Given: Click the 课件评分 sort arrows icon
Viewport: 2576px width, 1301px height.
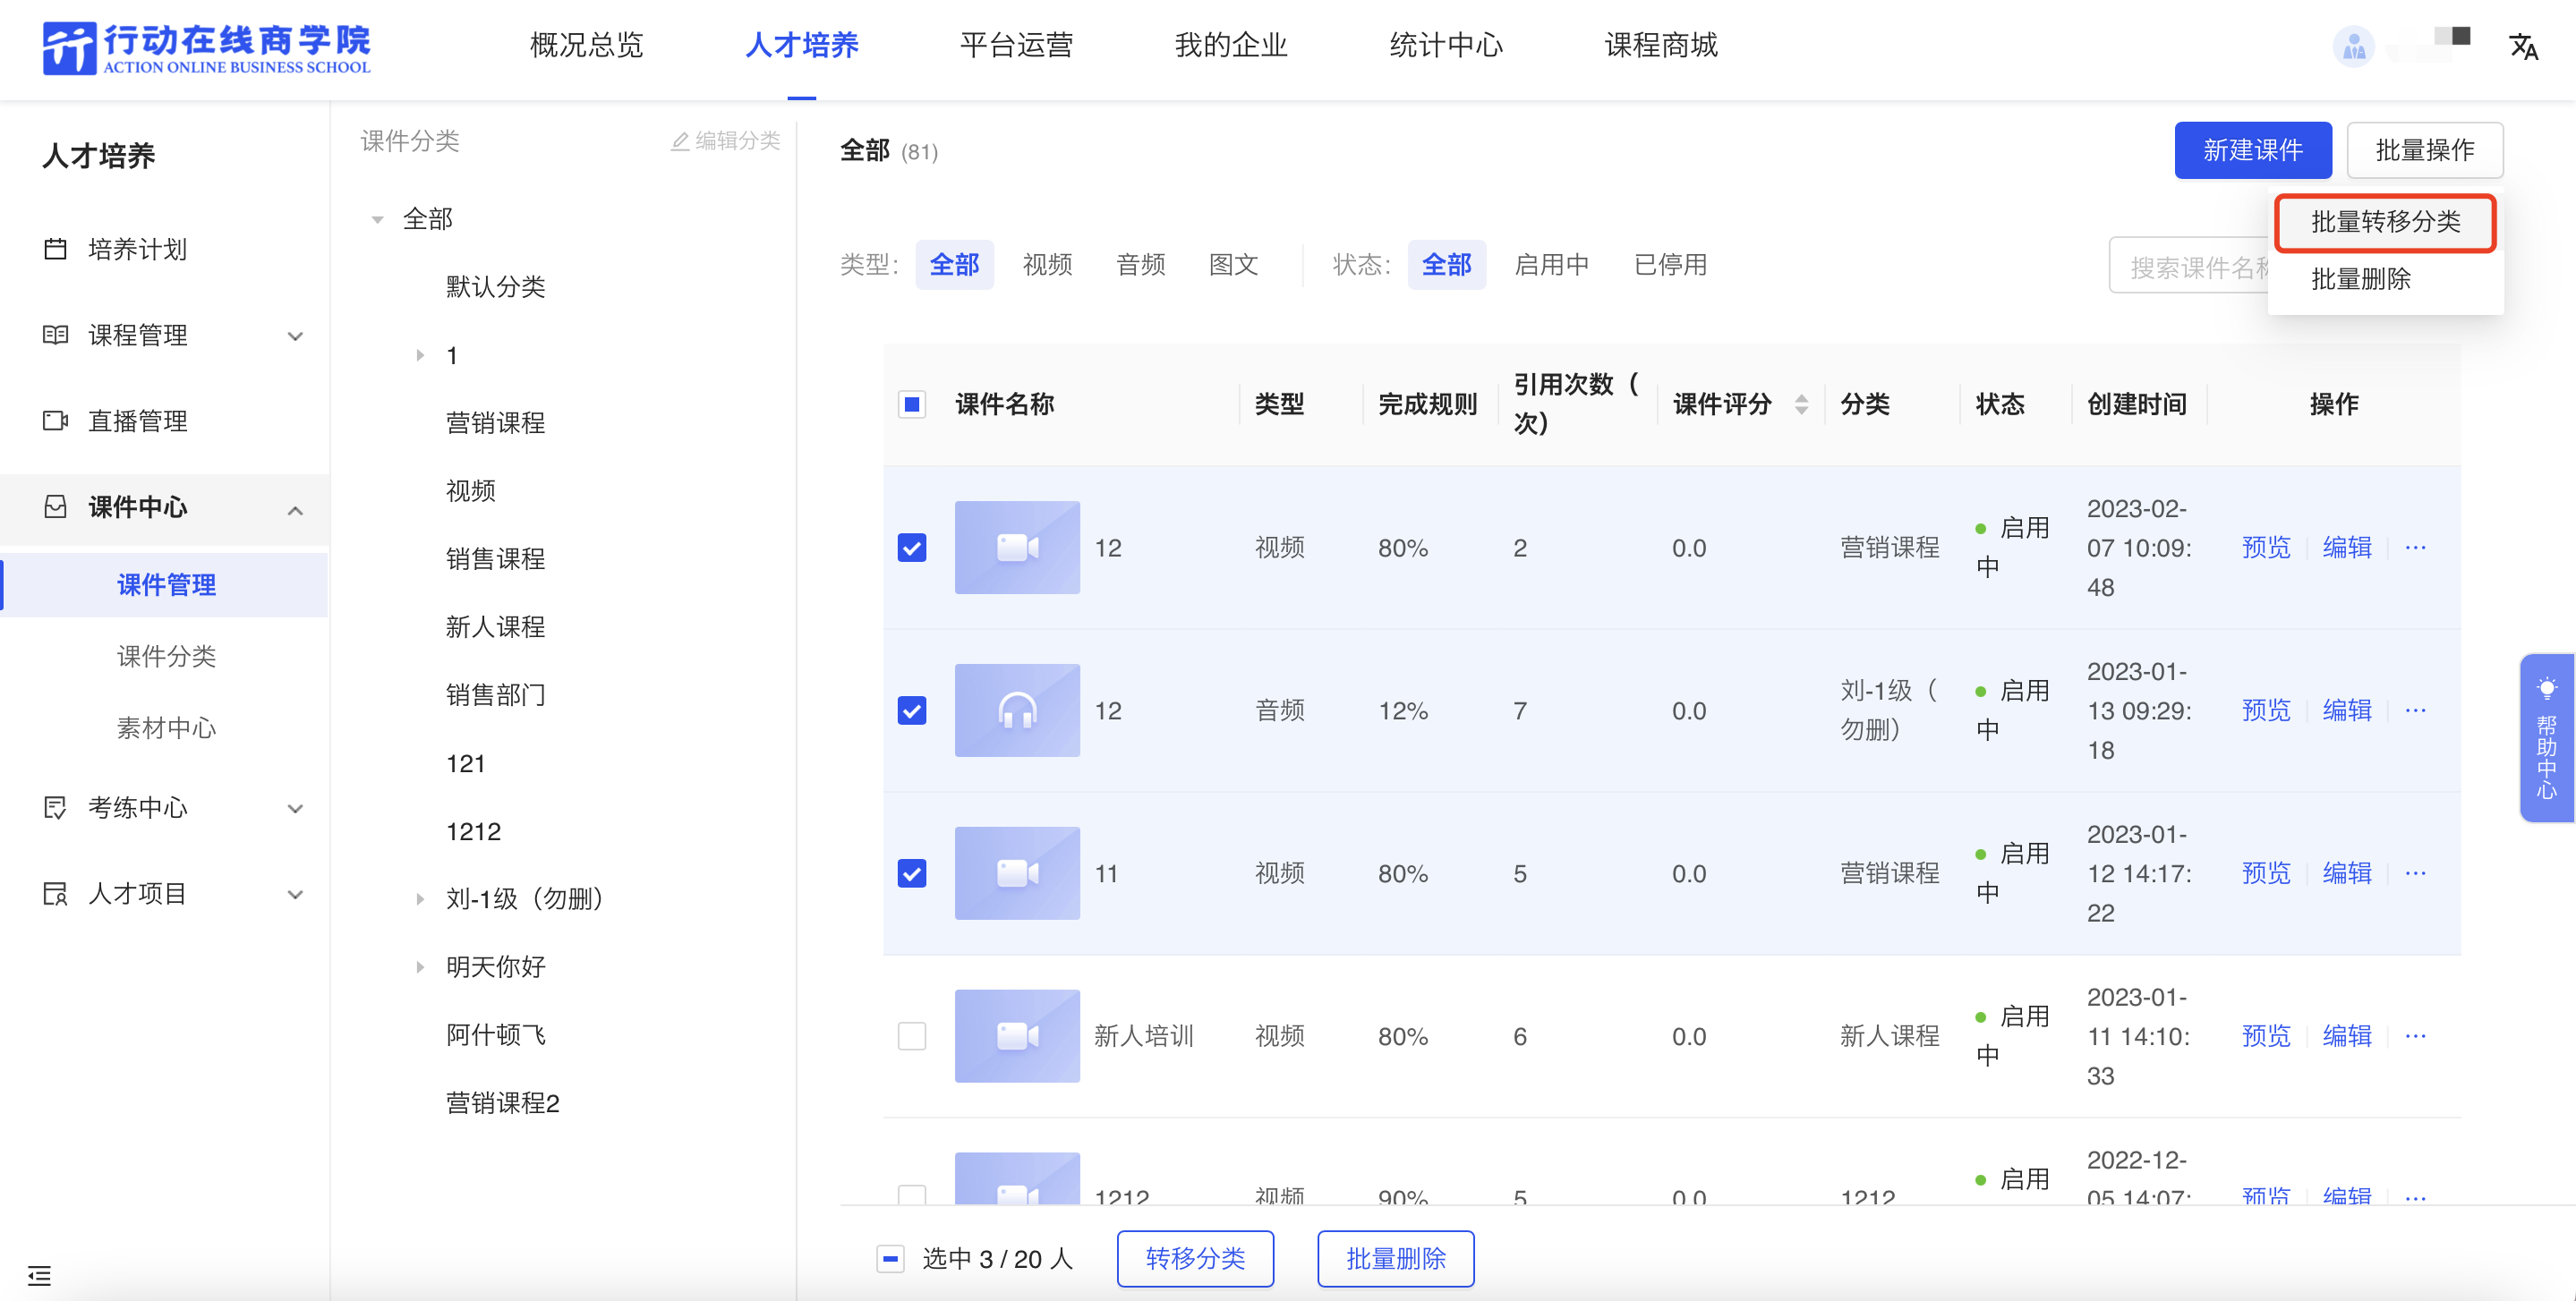Looking at the screenshot, I should click(x=1801, y=404).
